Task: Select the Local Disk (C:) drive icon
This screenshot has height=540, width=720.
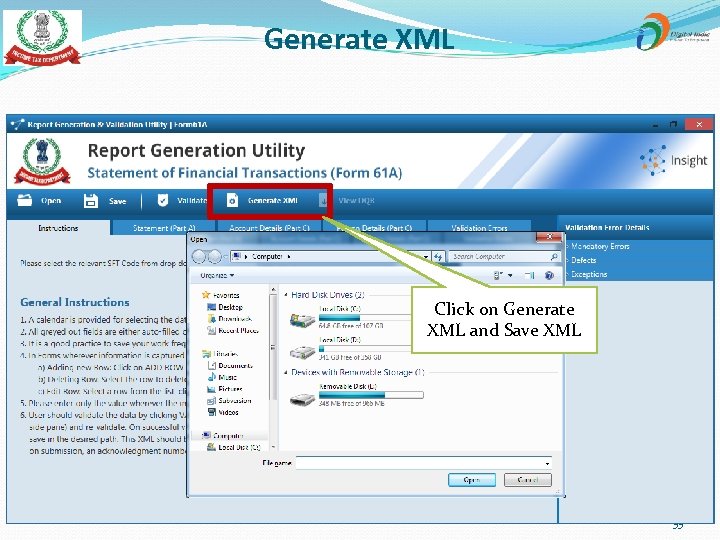Action: click(302, 319)
